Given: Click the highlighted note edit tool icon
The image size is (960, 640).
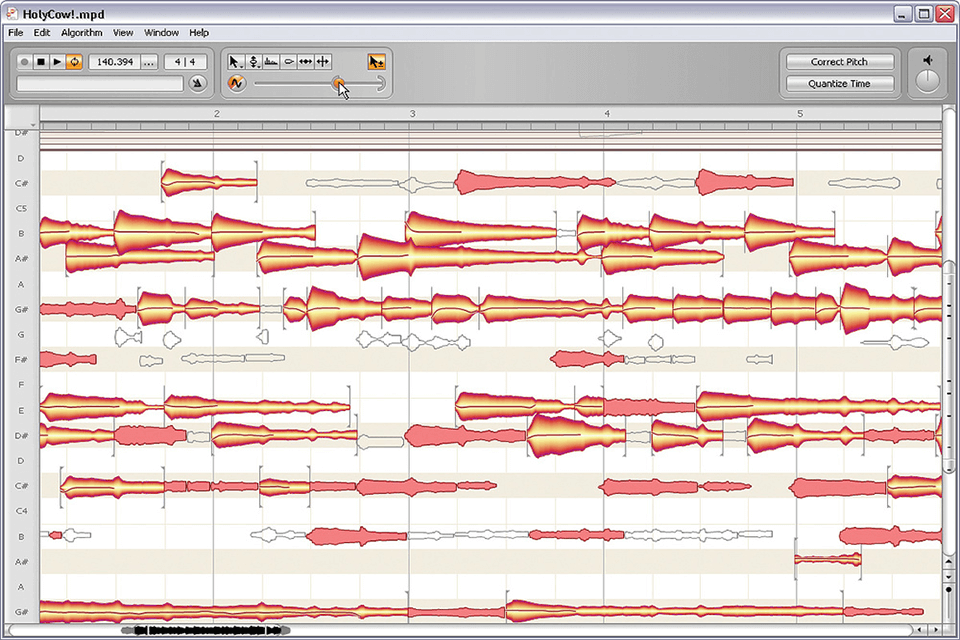Looking at the screenshot, I should click(377, 61).
